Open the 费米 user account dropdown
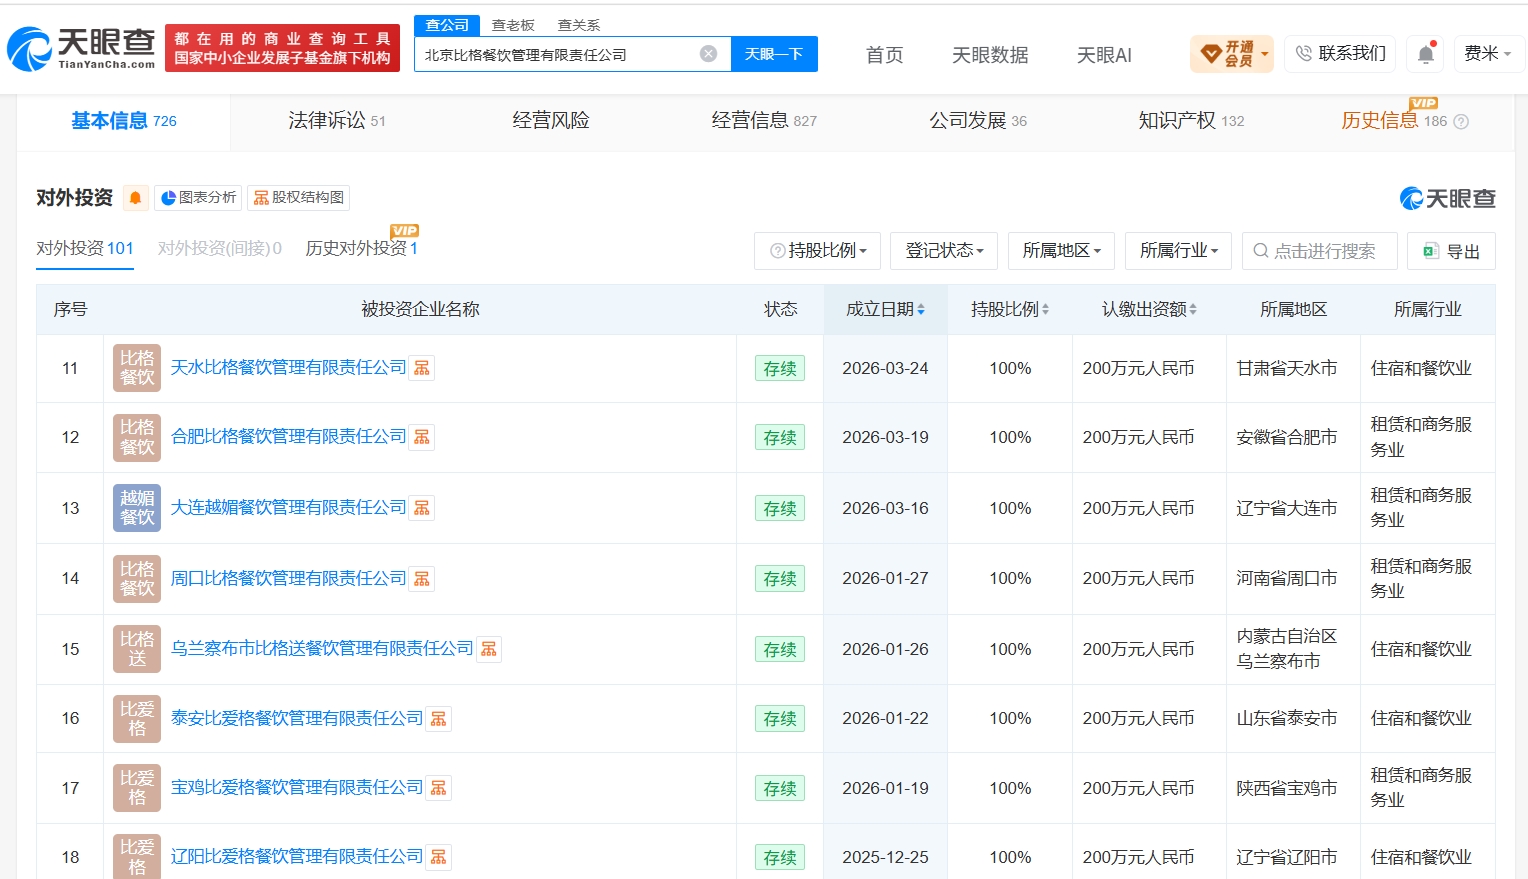The height and width of the screenshot is (879, 1528). click(x=1488, y=54)
